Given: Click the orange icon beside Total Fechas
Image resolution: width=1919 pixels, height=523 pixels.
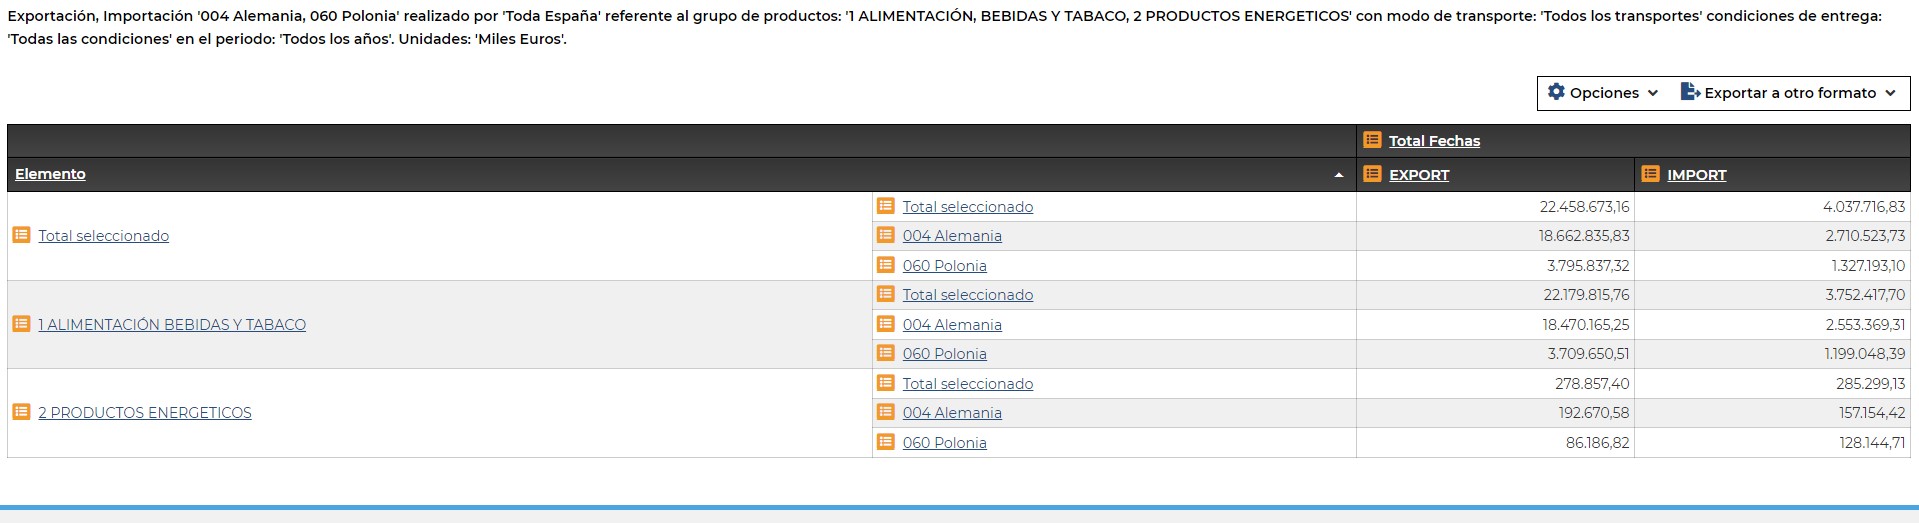Looking at the screenshot, I should coord(1372,140).
